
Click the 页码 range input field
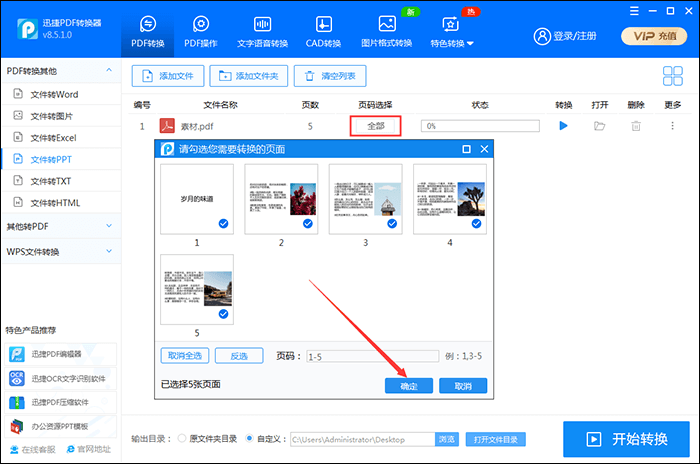tap(372, 356)
